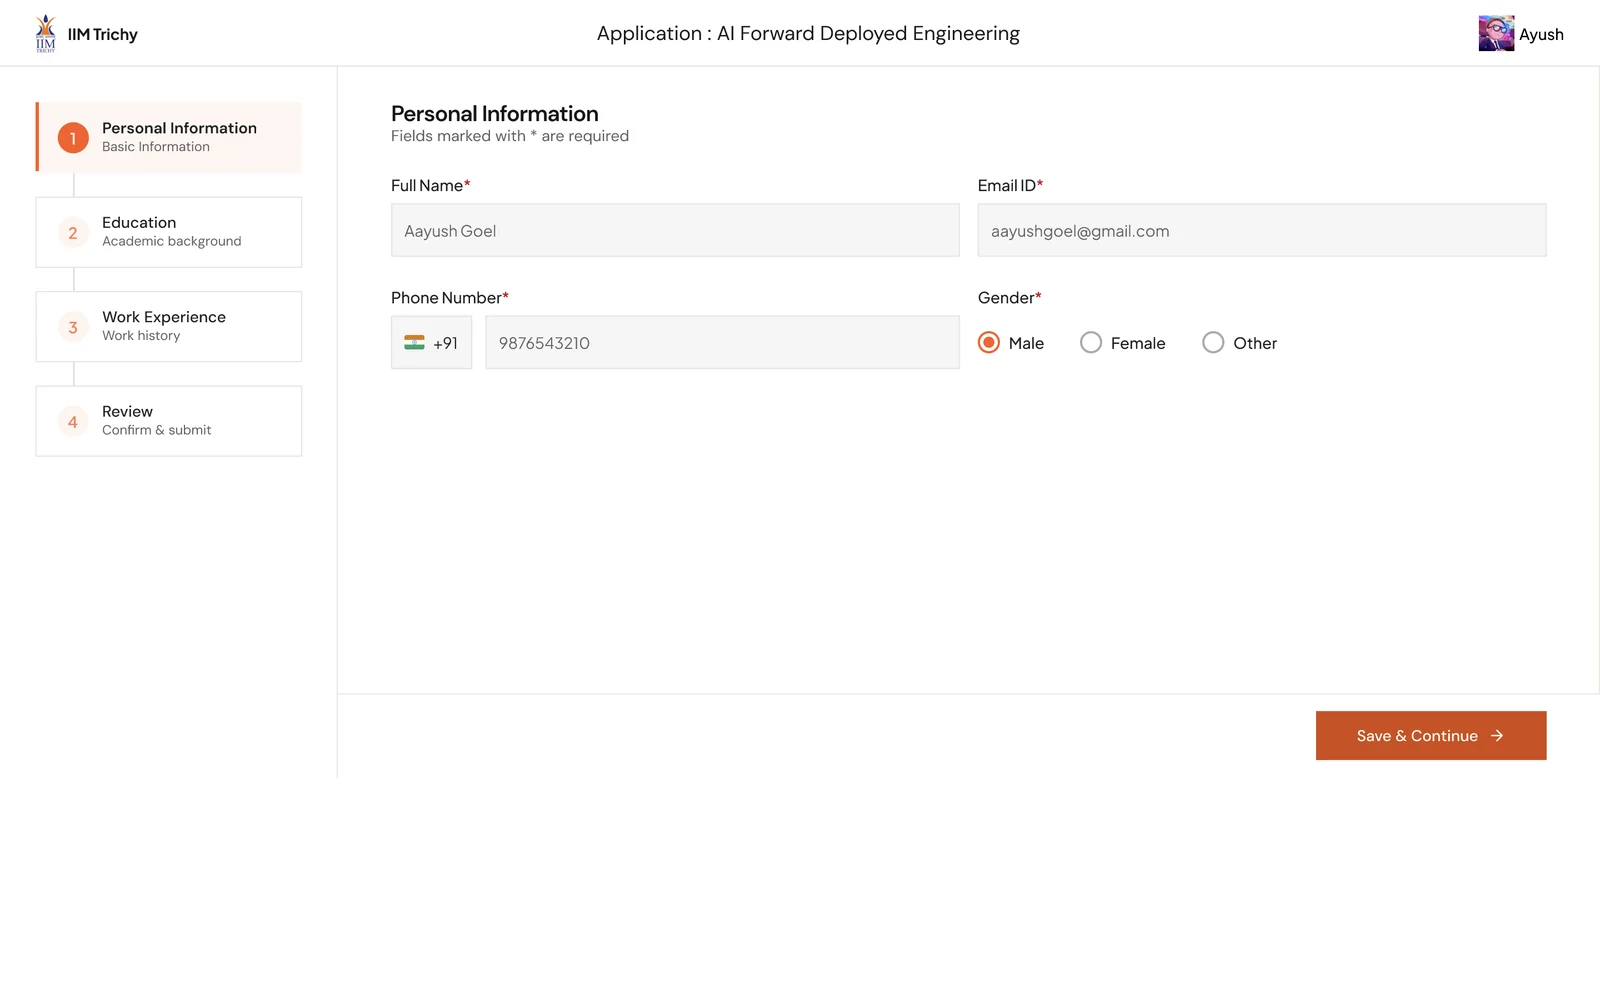Focus the phone number input
The image size is (1600, 1000).
722,343
